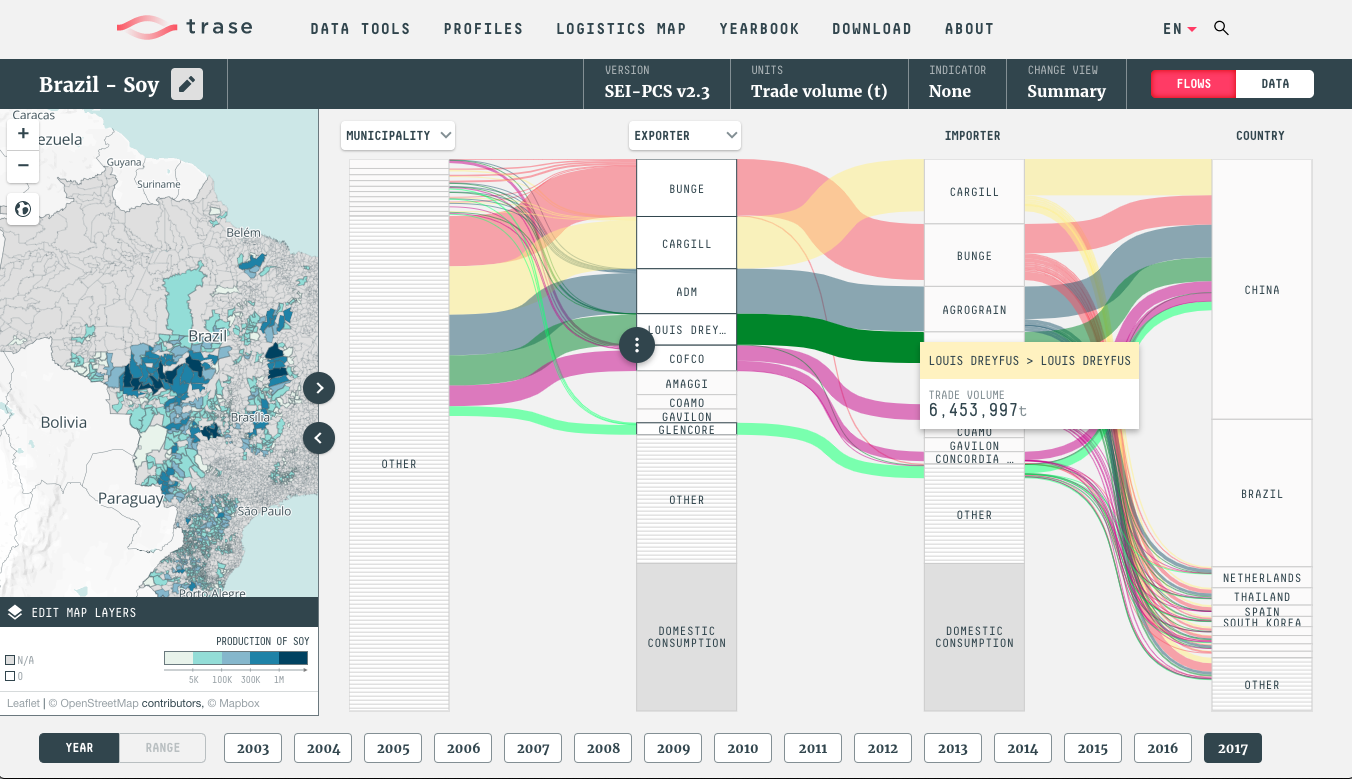Open the Units Trade volume selector
Screen dimensions: 1352x779
pos(819,84)
